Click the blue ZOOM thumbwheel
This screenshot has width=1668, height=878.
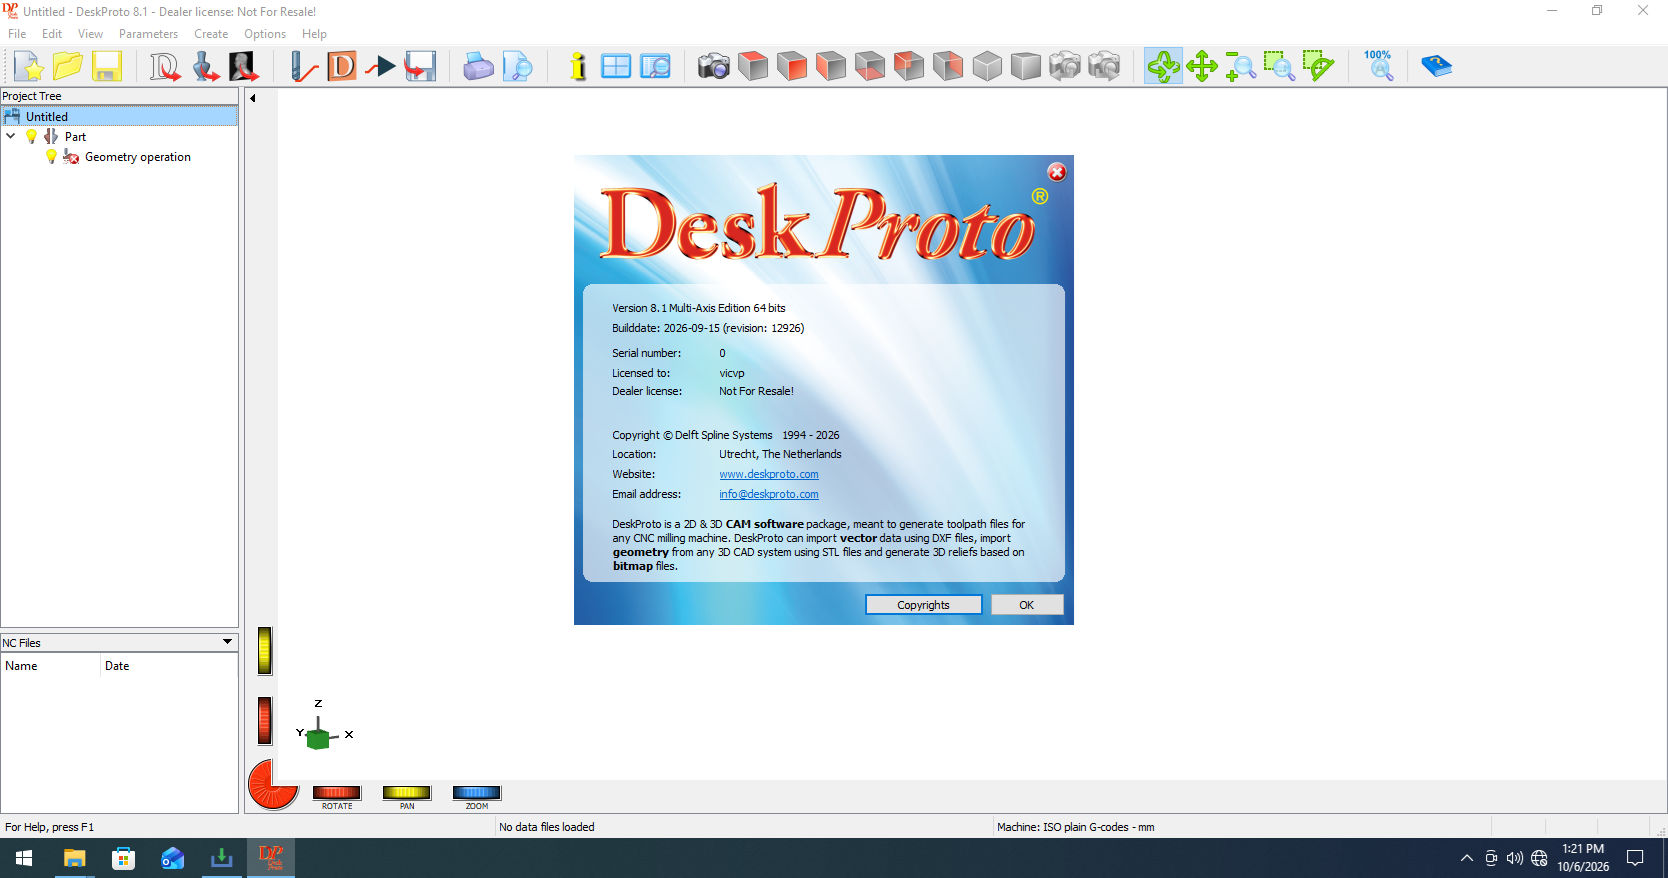(x=477, y=792)
